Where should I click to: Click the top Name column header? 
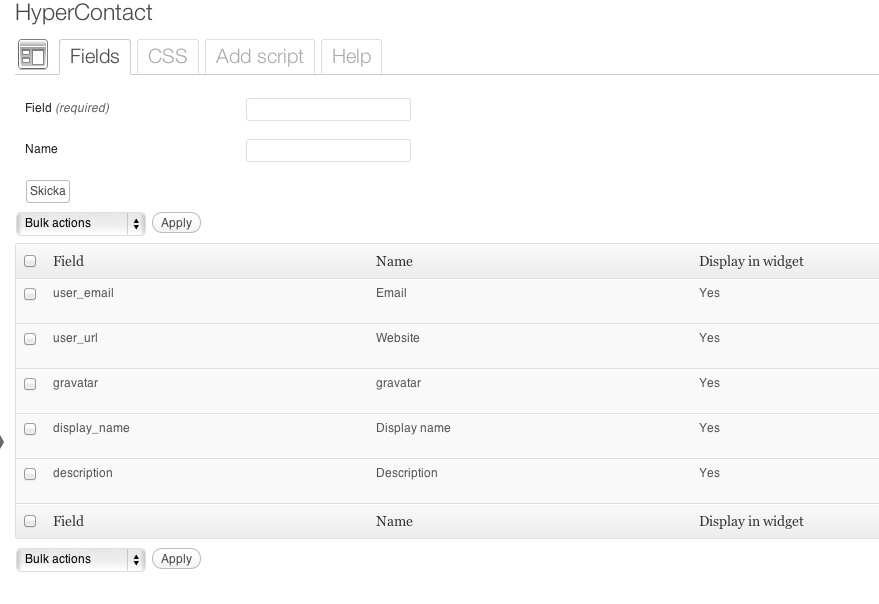(394, 261)
